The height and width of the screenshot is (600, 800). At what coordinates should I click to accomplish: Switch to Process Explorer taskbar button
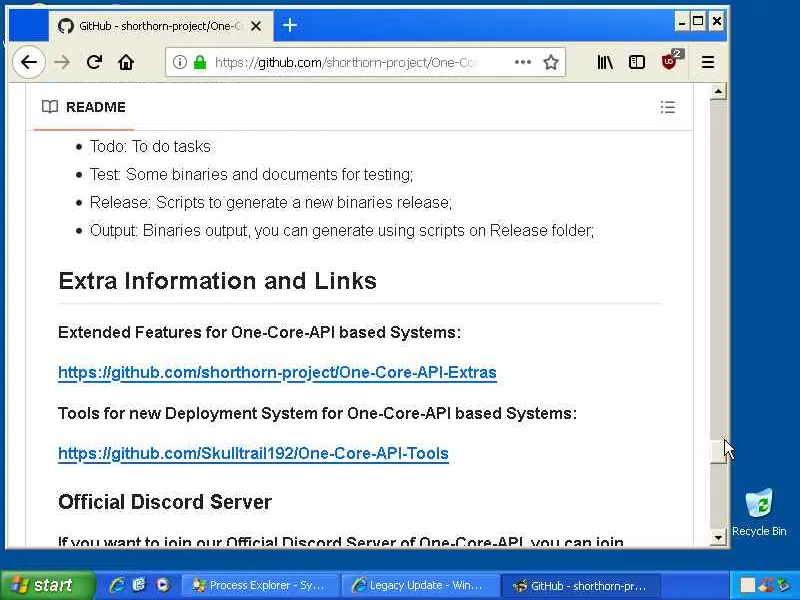tap(259, 585)
